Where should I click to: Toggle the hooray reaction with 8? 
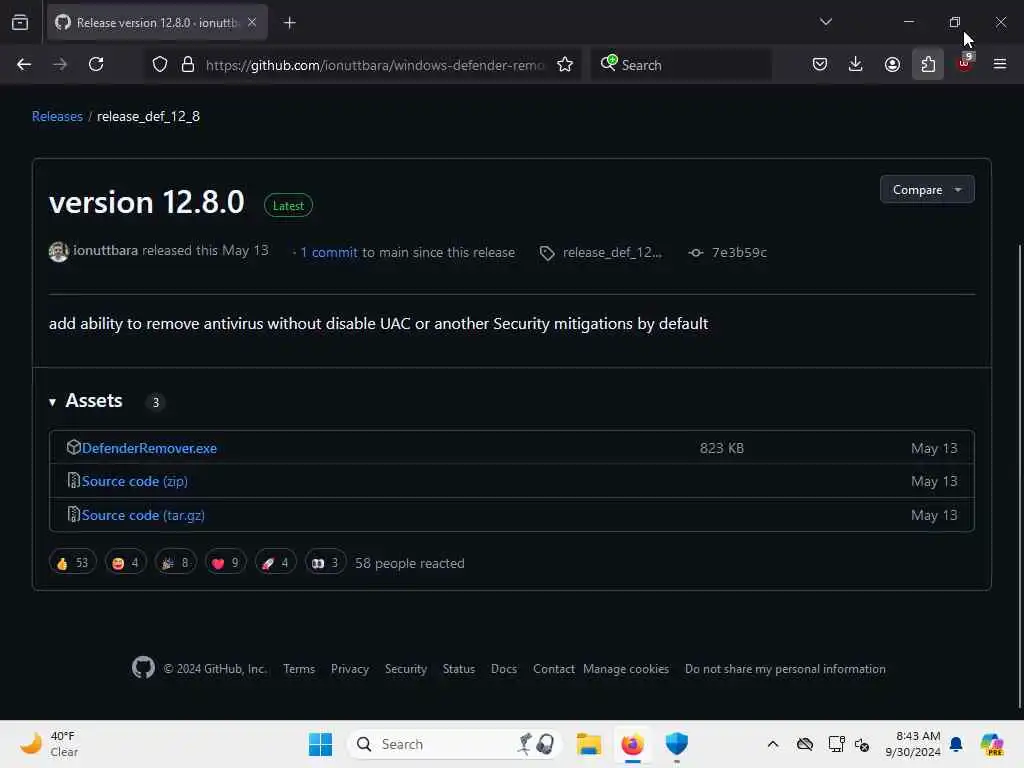coord(176,562)
